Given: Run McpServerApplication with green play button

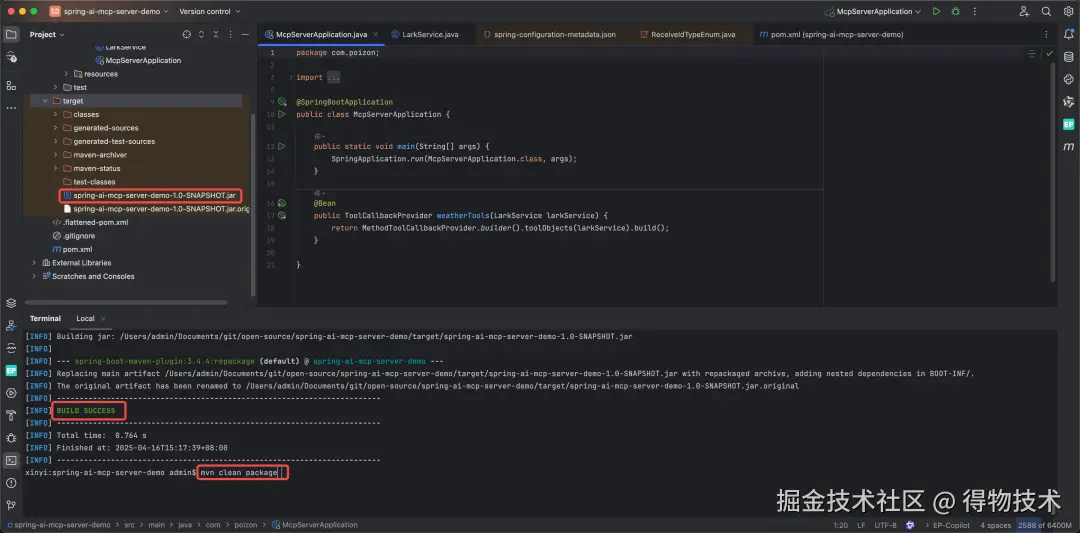Looking at the screenshot, I should pyautogui.click(x=936, y=11).
